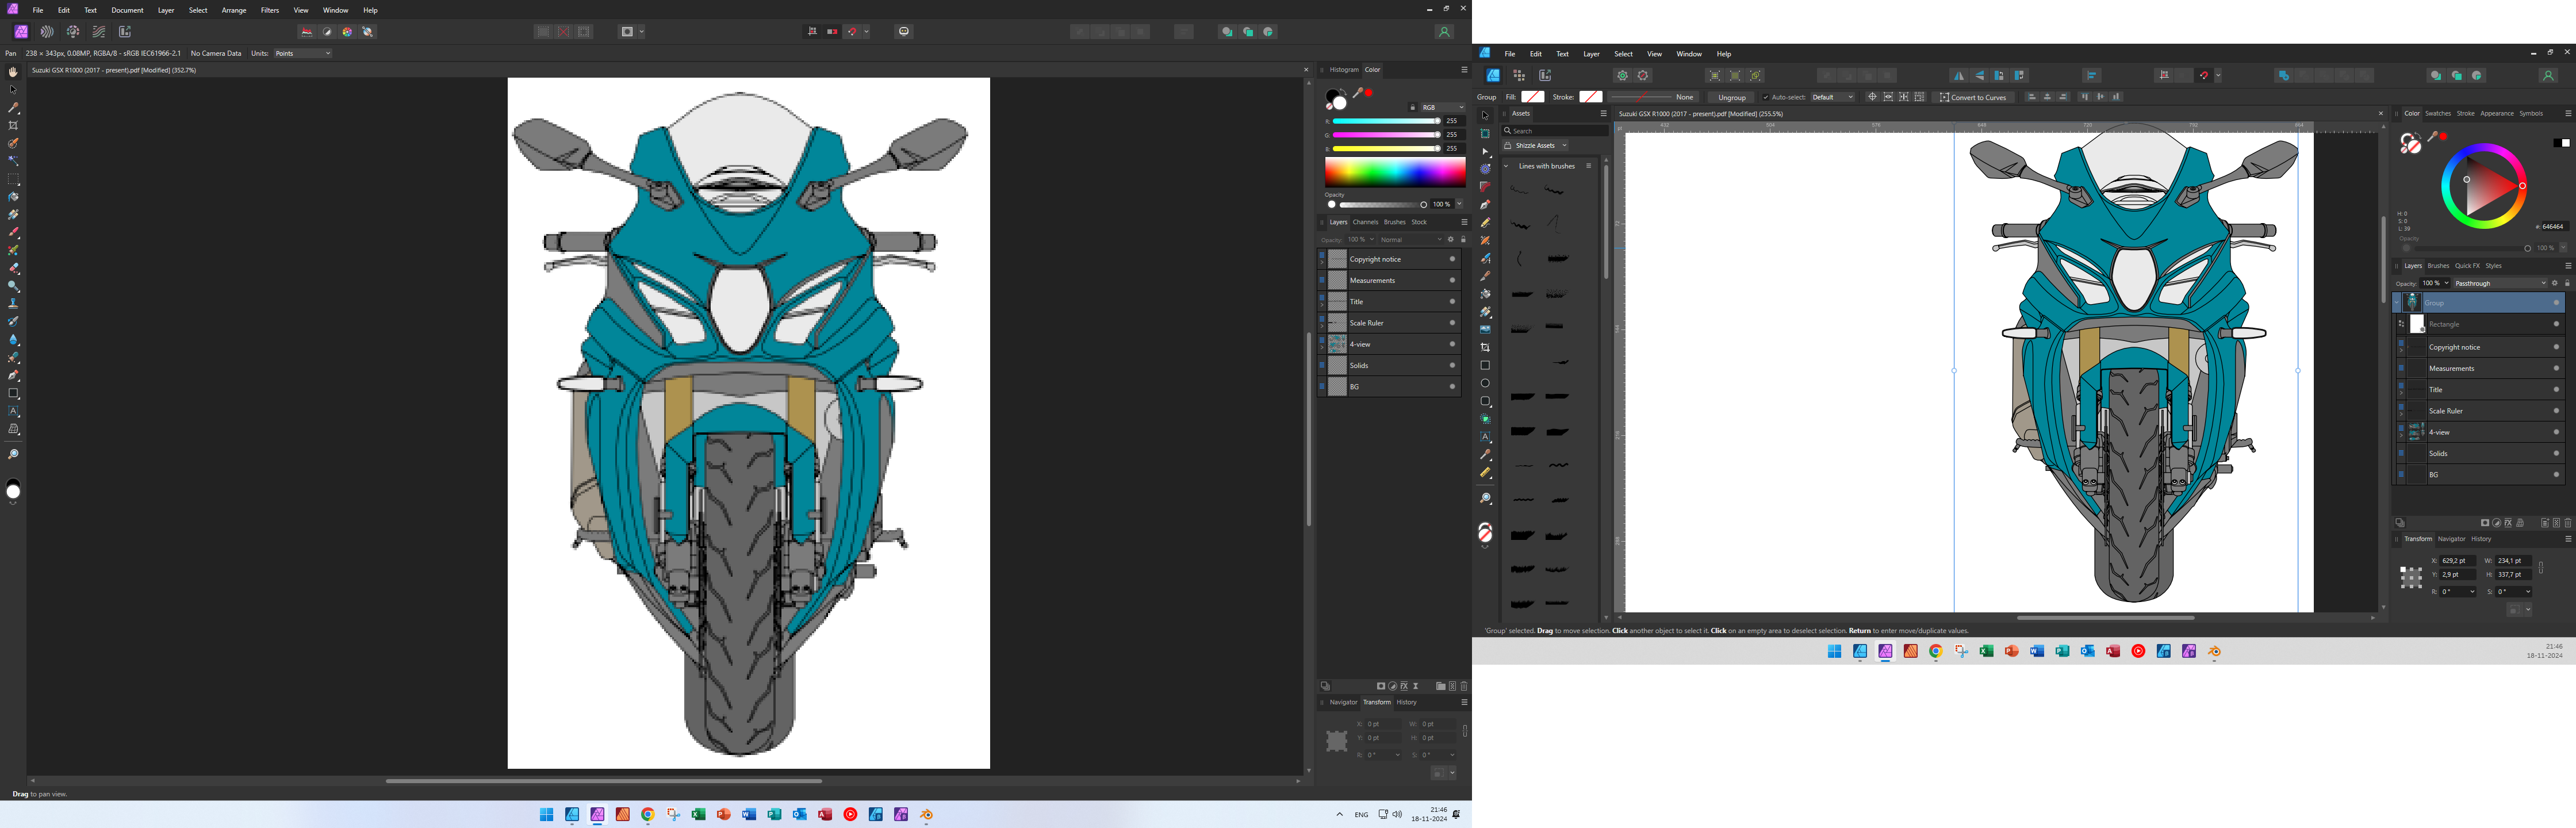Screen dimensions: 2576x828
Task: Select the Artboard tool in Affinity Designer
Action: pos(1485,133)
